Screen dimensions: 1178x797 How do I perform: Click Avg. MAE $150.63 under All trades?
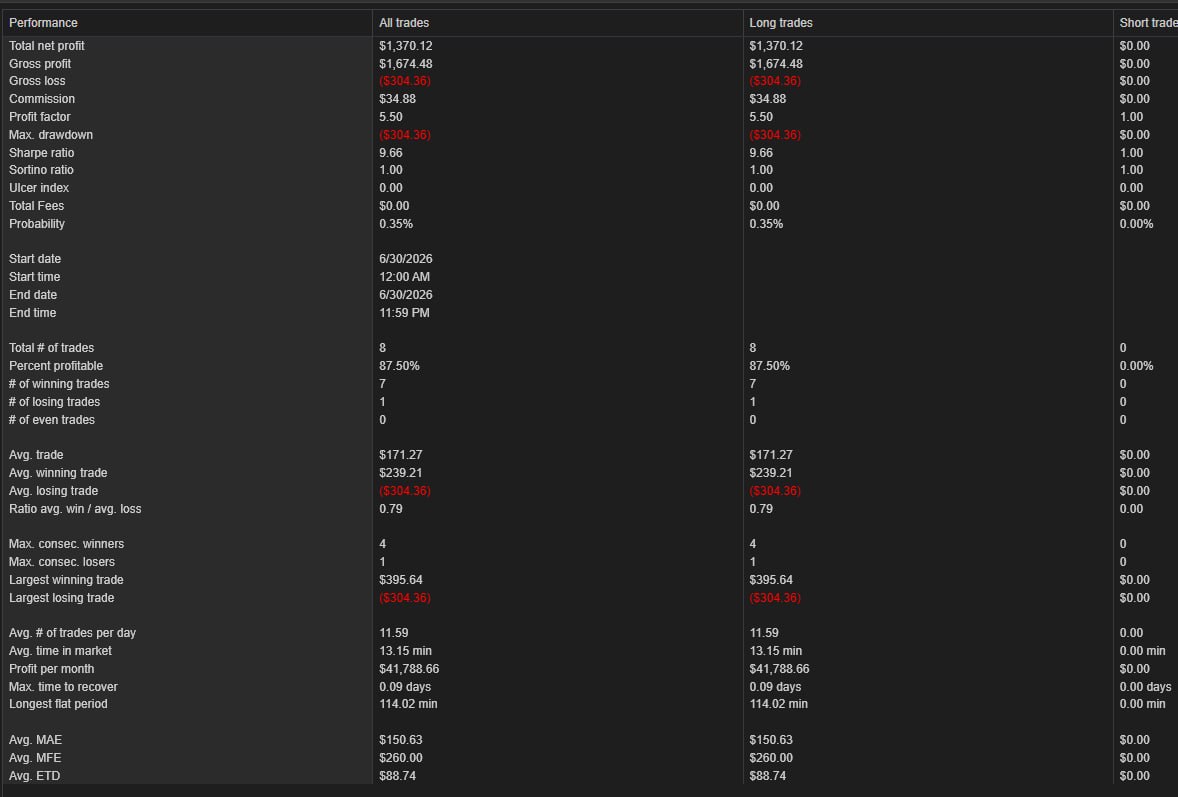[x=400, y=741]
